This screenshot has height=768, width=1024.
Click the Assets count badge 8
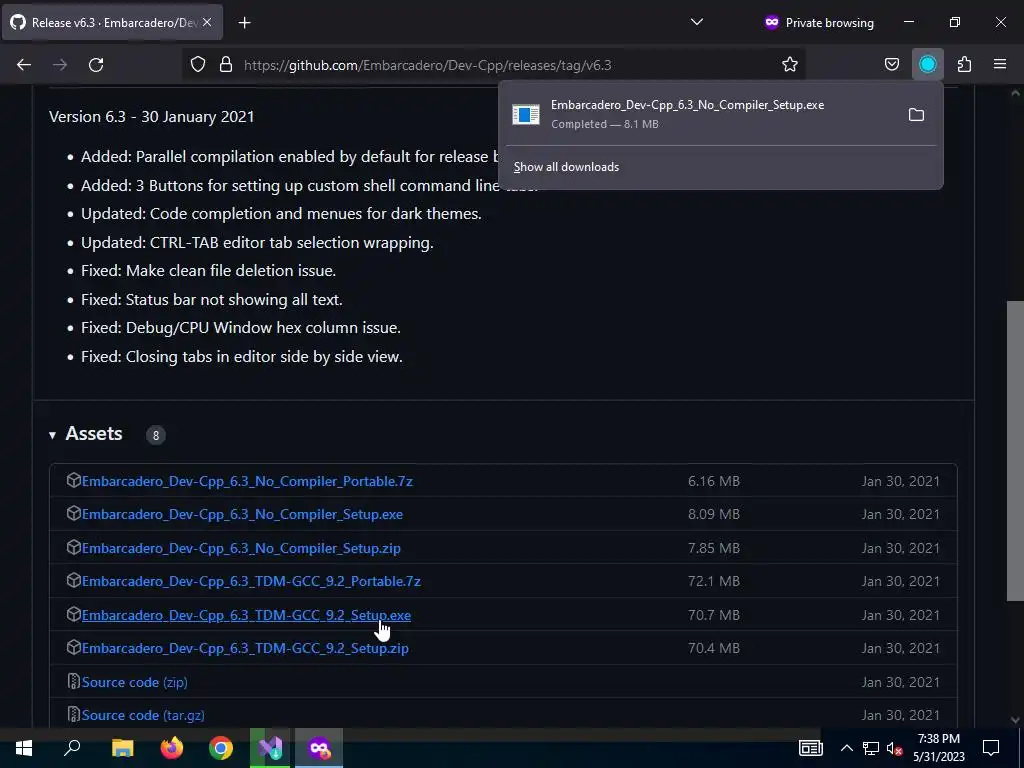point(155,436)
